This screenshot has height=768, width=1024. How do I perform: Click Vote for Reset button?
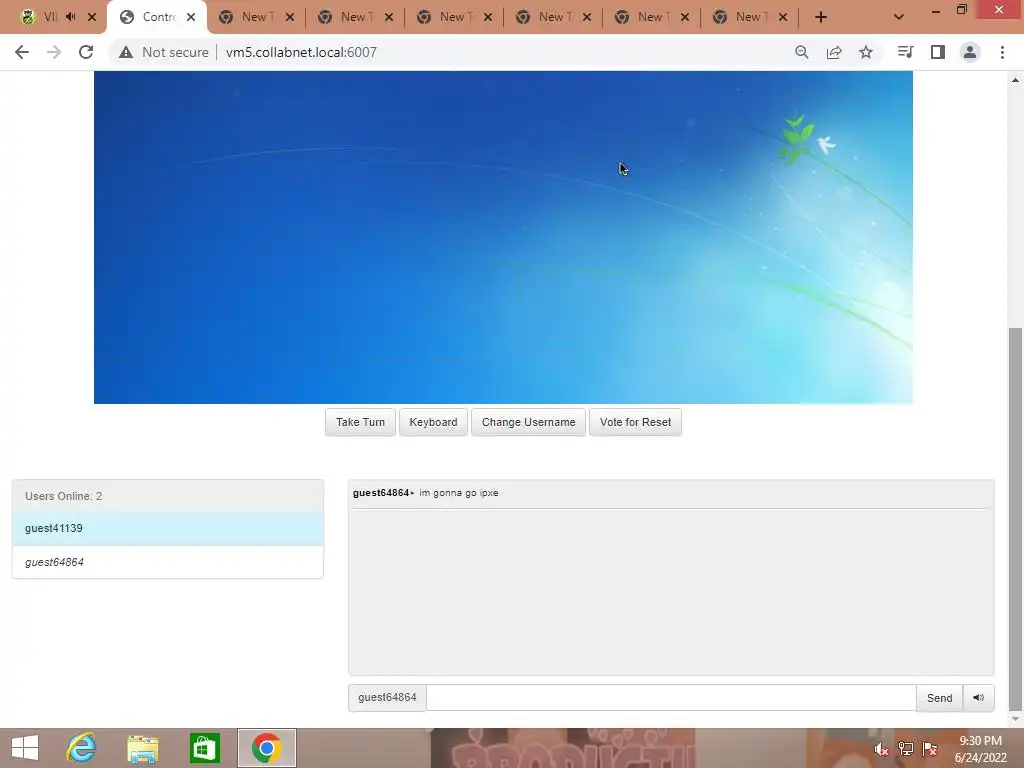click(x=635, y=422)
